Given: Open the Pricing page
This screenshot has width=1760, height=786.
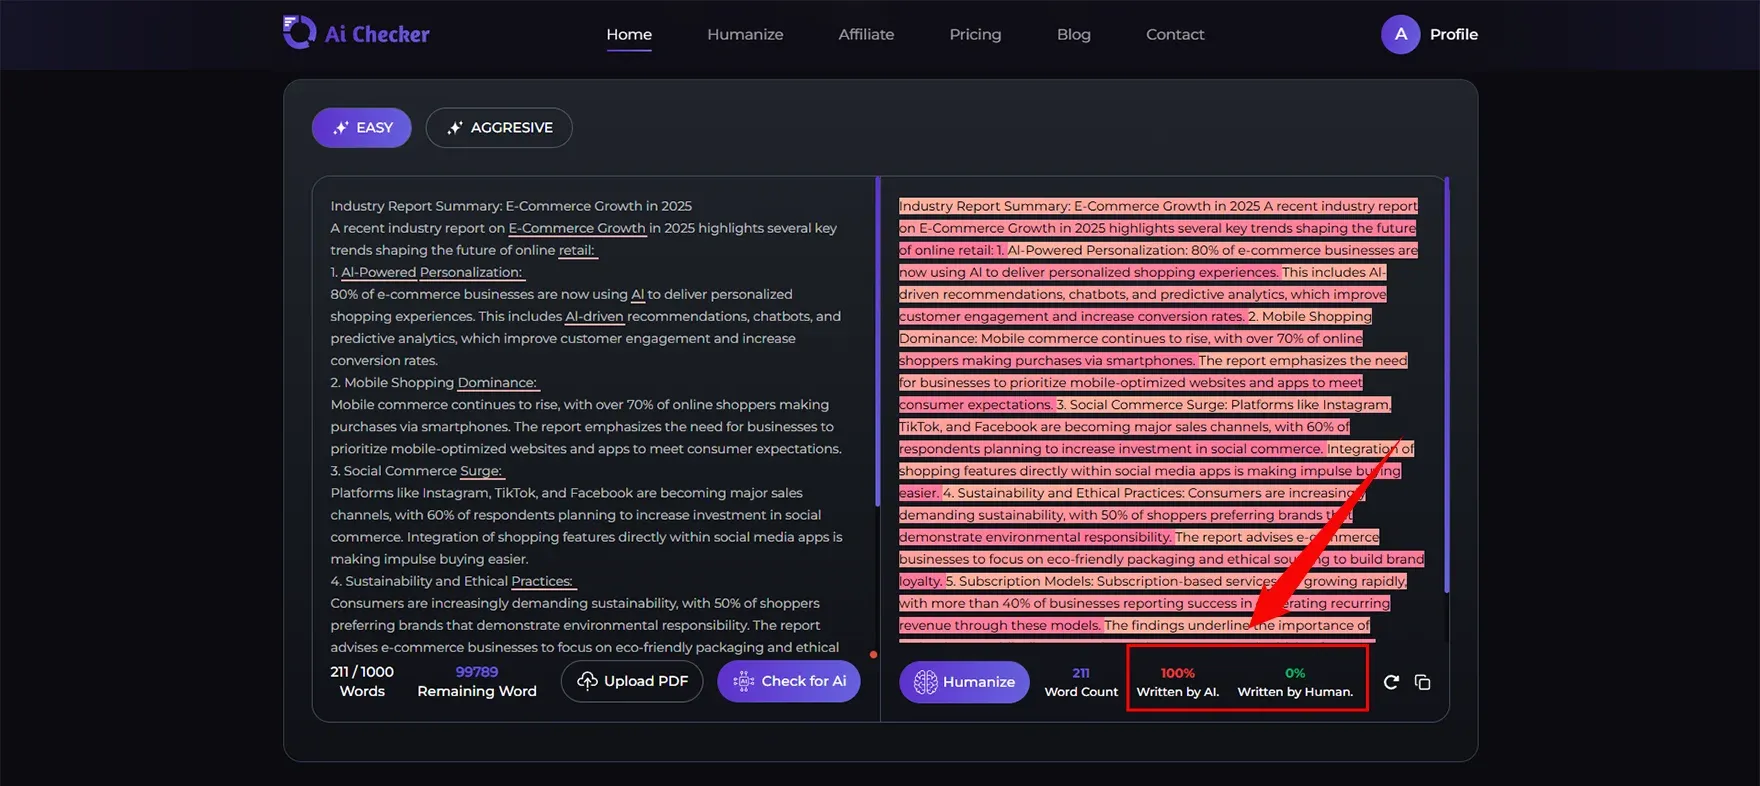Looking at the screenshot, I should (x=975, y=34).
